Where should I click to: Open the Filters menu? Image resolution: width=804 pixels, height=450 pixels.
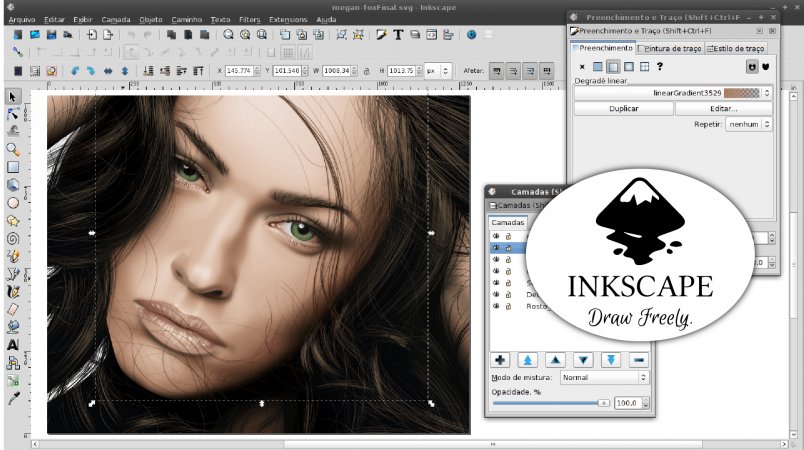pyautogui.click(x=250, y=19)
